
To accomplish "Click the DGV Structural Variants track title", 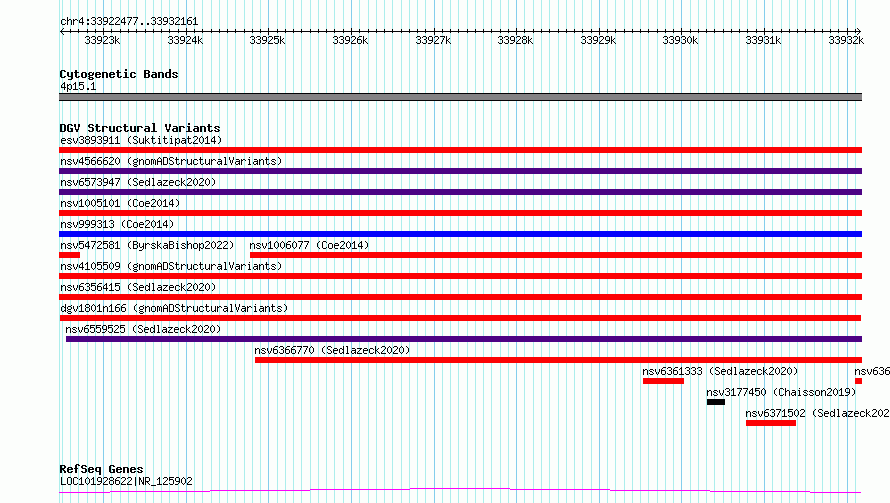I will [140, 128].
